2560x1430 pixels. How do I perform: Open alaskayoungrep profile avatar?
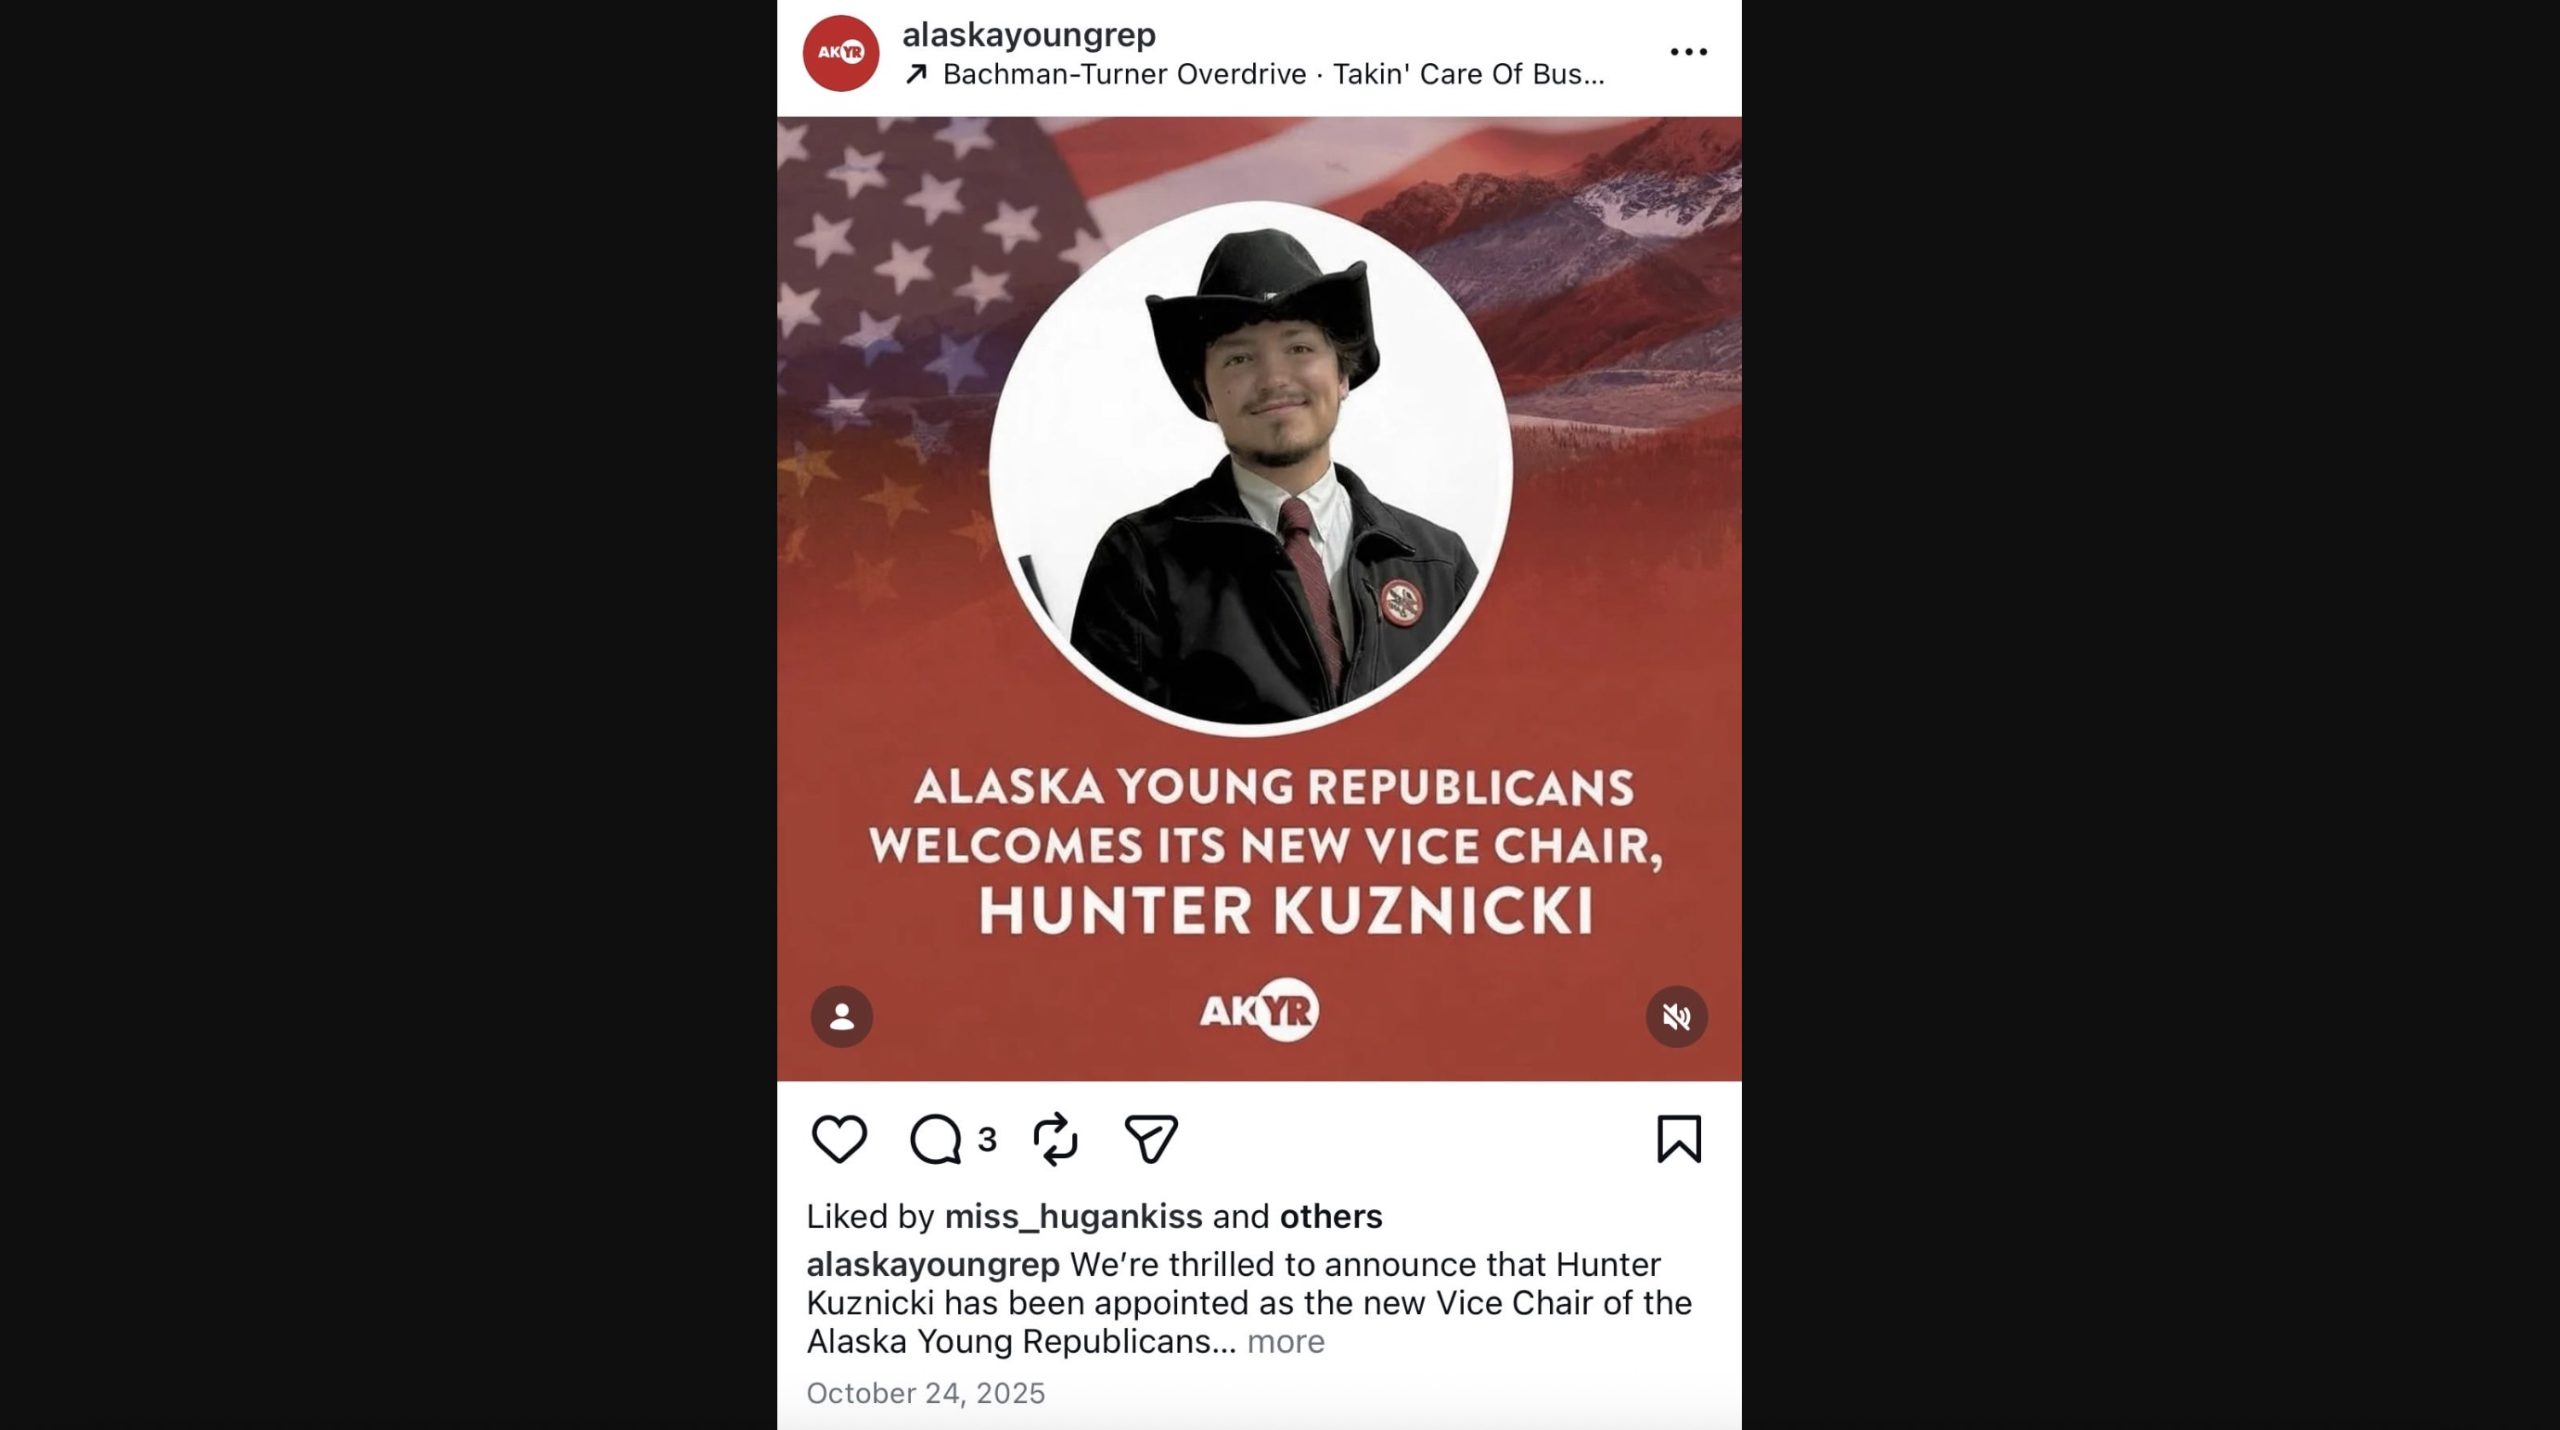(x=841, y=53)
